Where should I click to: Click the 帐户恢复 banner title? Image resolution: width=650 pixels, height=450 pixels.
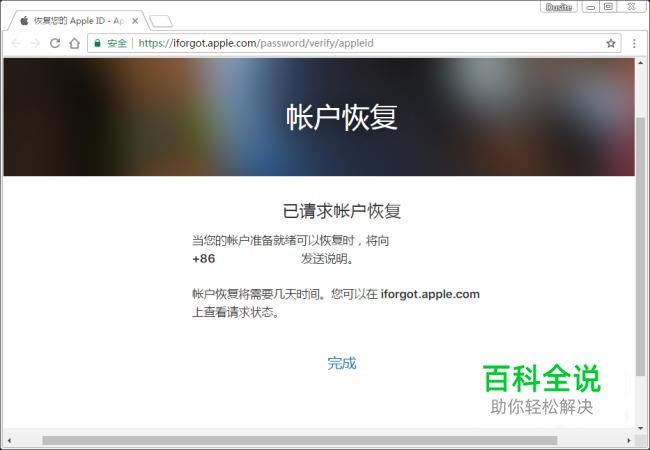[x=342, y=117]
